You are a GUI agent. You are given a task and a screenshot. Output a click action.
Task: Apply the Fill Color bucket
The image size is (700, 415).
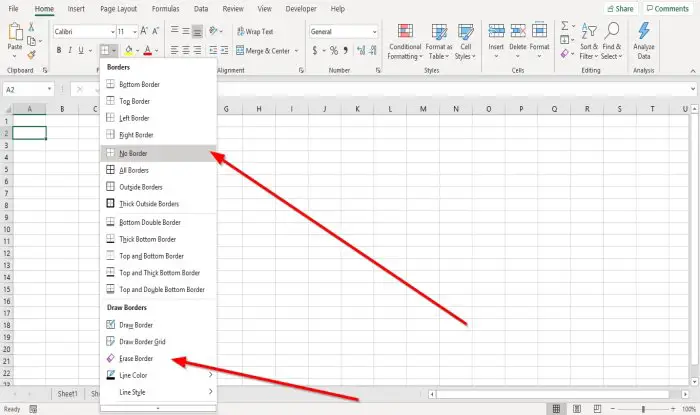coord(129,50)
